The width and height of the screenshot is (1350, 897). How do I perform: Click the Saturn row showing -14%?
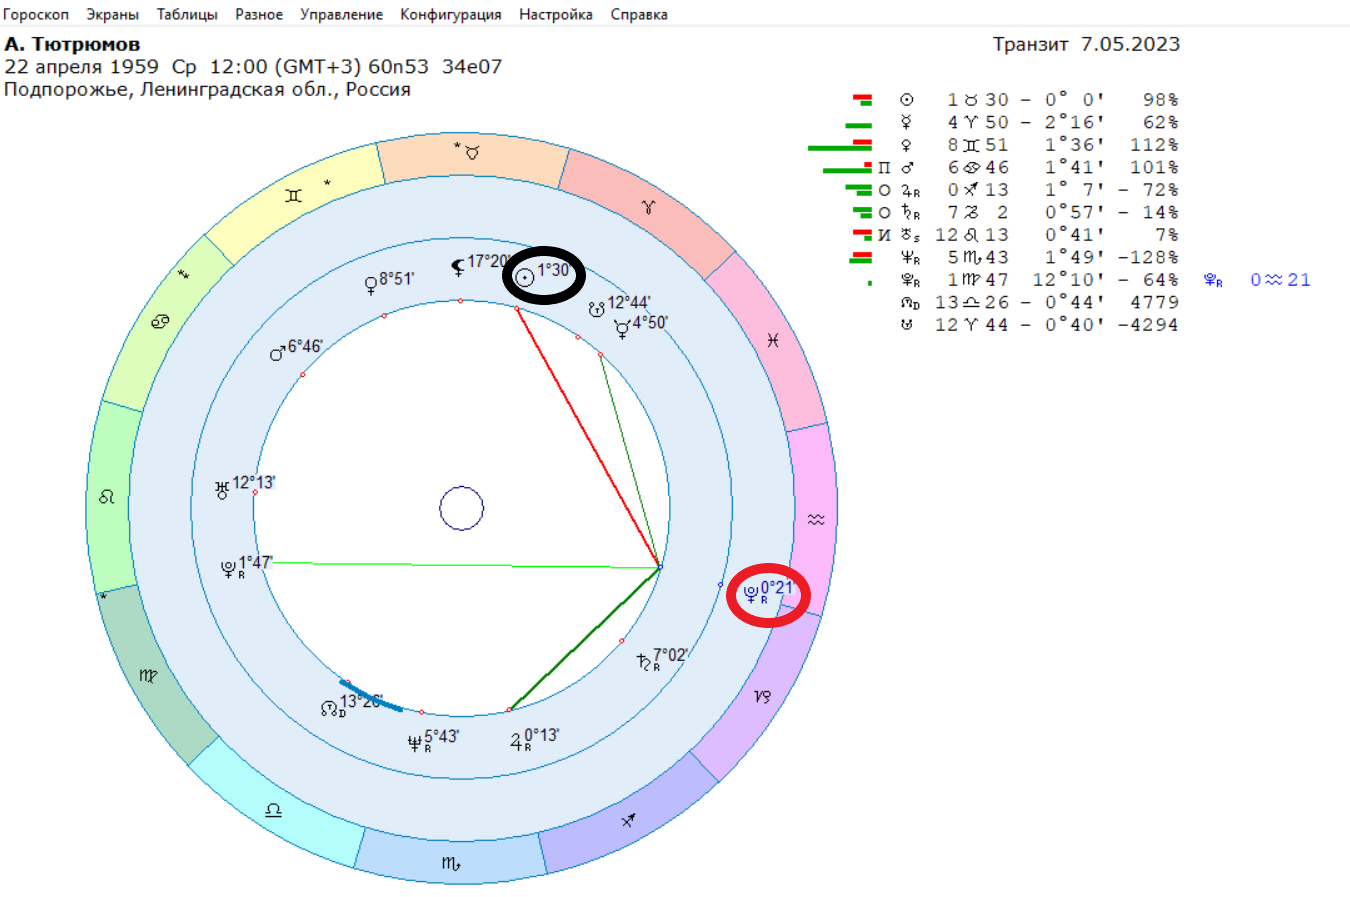point(1015,212)
